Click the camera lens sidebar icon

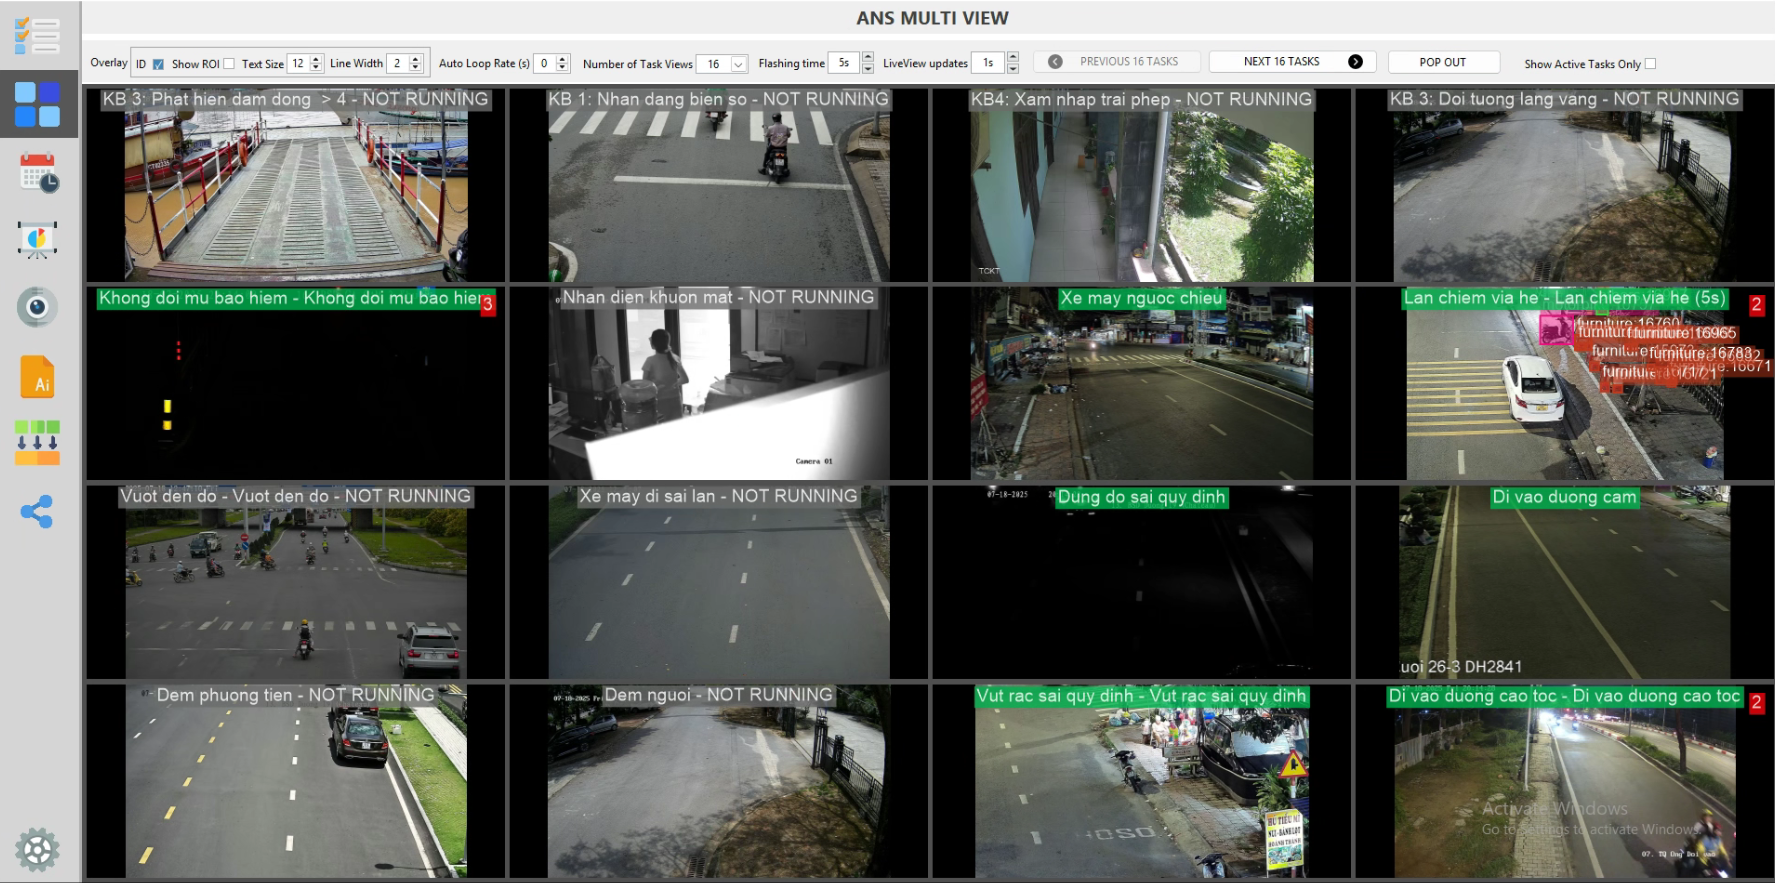point(37,307)
